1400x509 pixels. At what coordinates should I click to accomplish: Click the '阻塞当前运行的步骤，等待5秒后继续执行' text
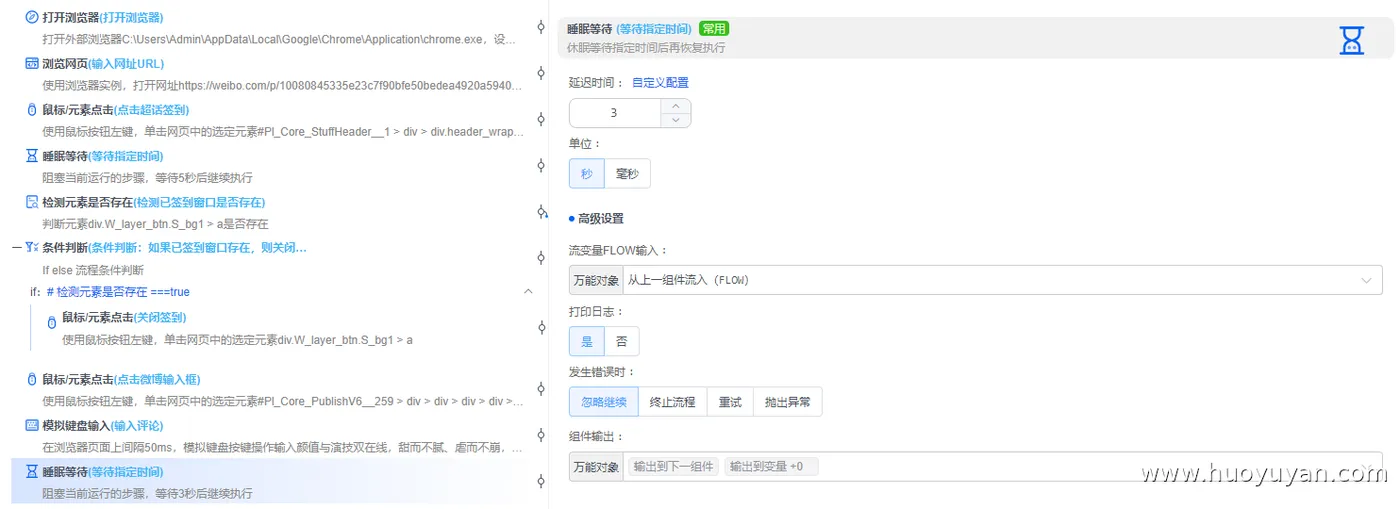(x=147, y=178)
